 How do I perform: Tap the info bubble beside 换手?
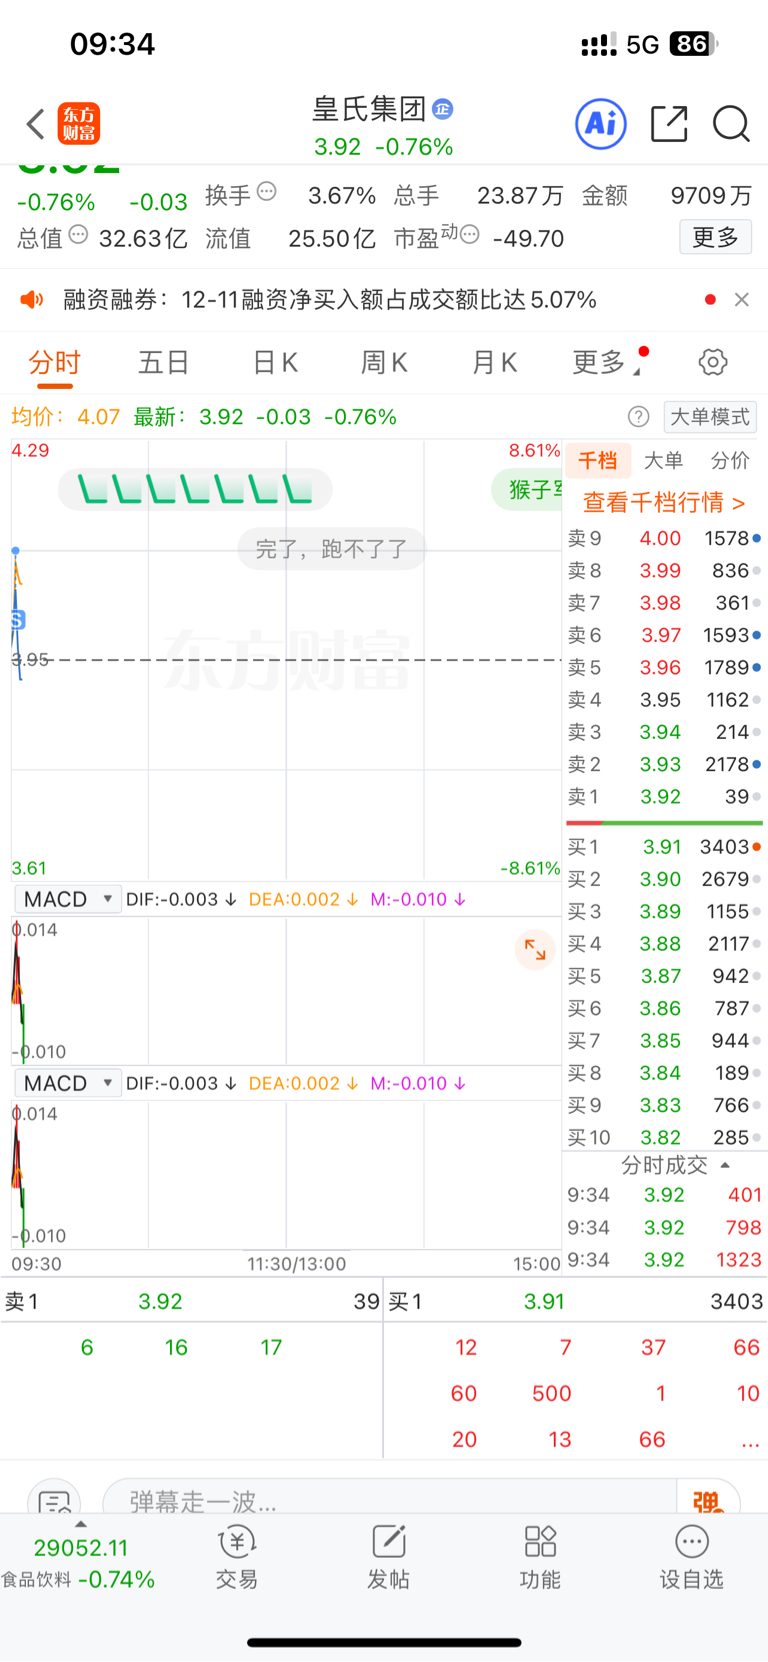click(x=266, y=192)
